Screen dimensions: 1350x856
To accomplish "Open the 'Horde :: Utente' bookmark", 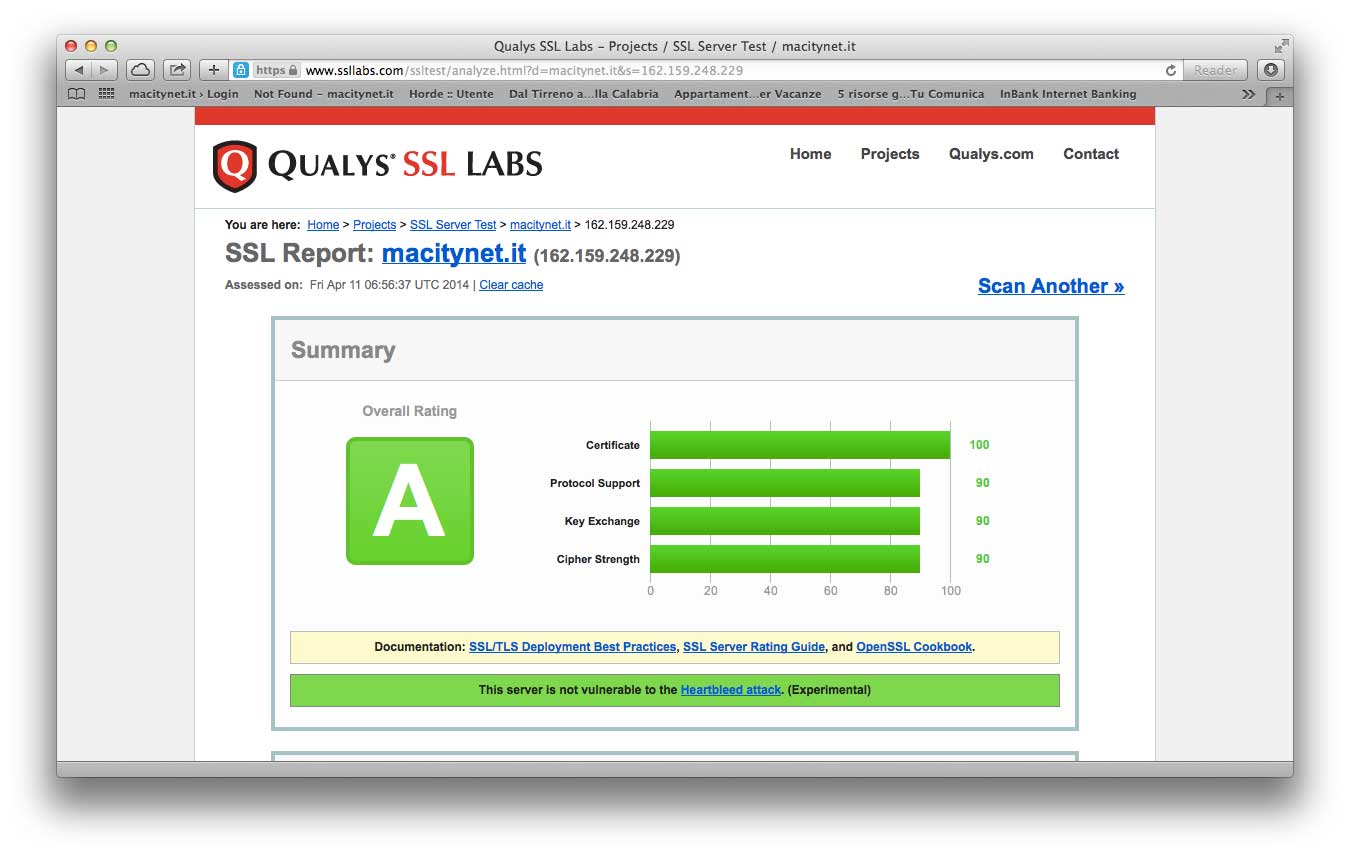I will (451, 94).
